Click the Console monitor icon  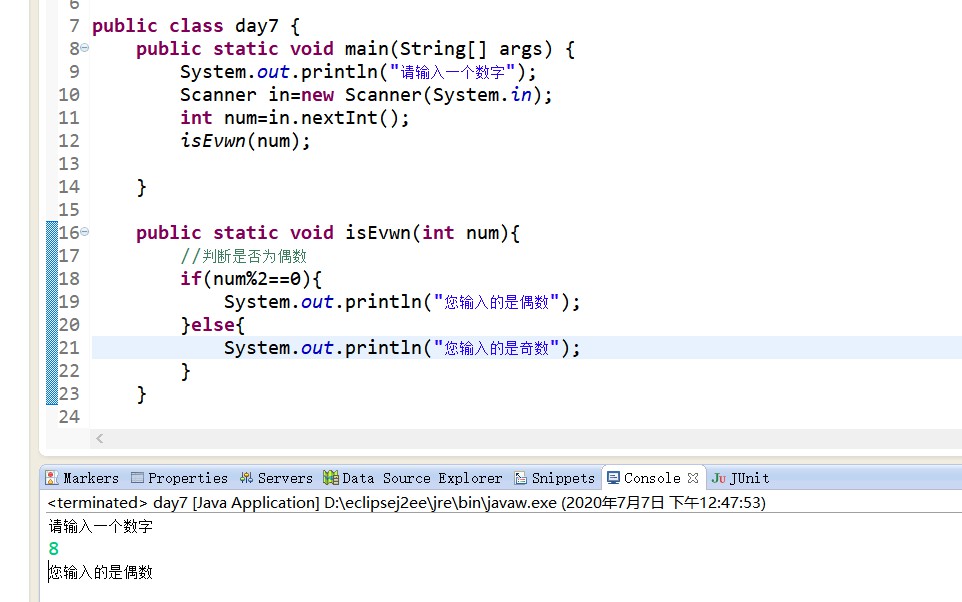(x=613, y=478)
